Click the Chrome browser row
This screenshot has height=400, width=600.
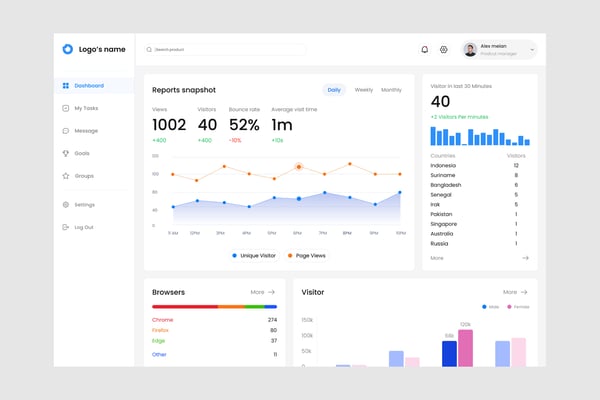tap(214, 320)
